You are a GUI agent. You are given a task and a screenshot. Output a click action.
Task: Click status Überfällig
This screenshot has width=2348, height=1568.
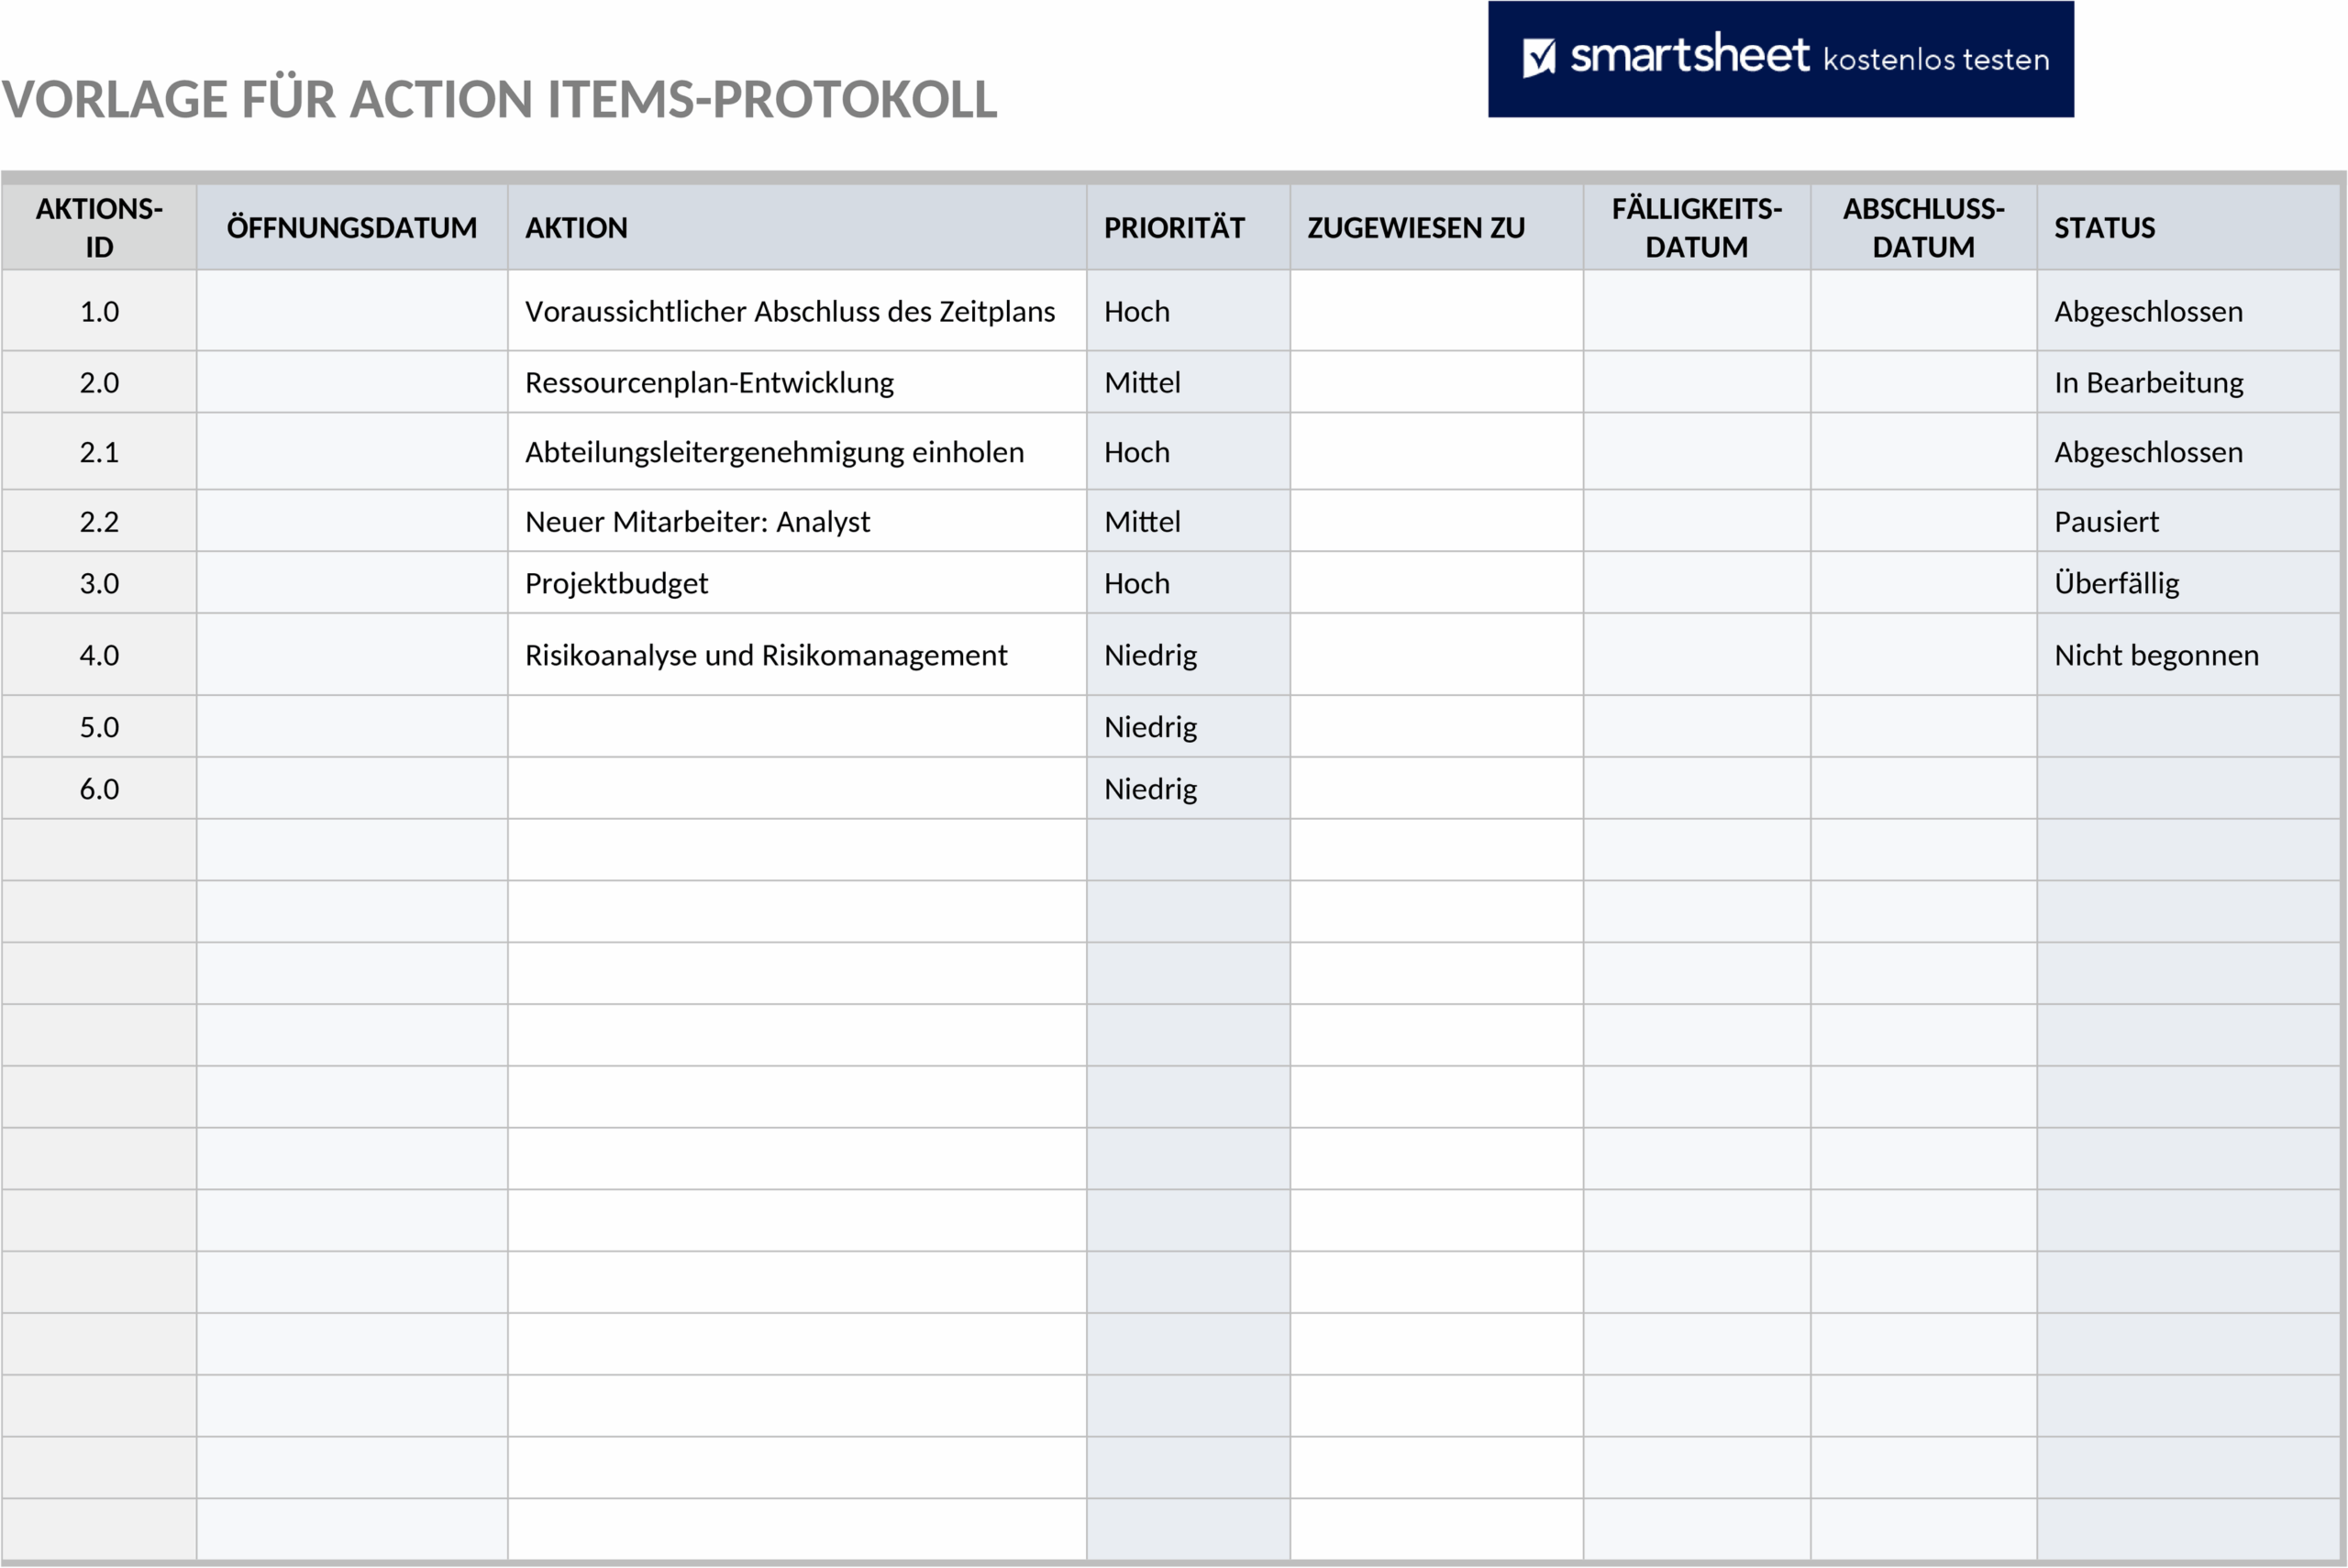click(x=2188, y=583)
